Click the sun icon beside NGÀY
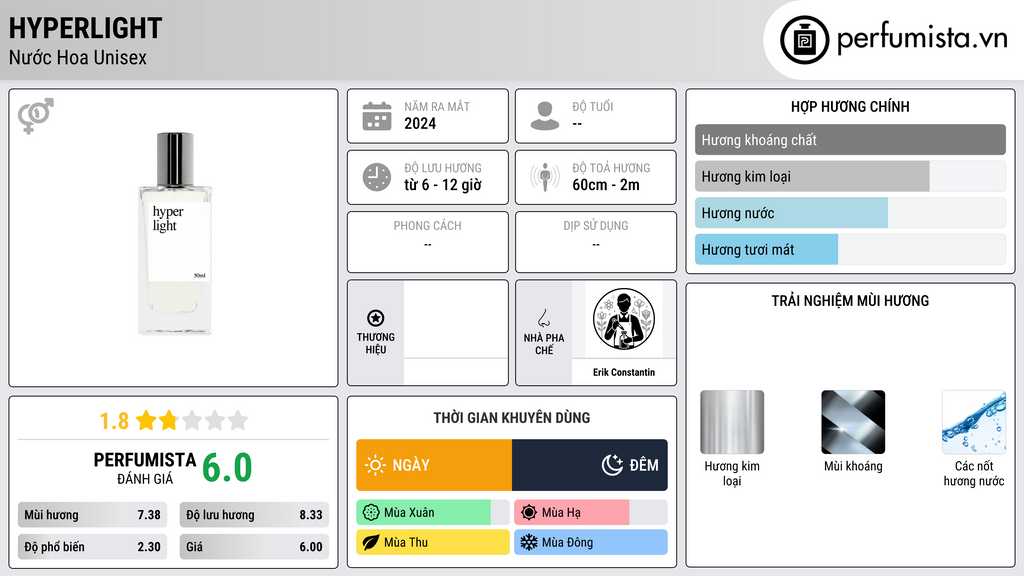This screenshot has width=1024, height=576. 375,465
